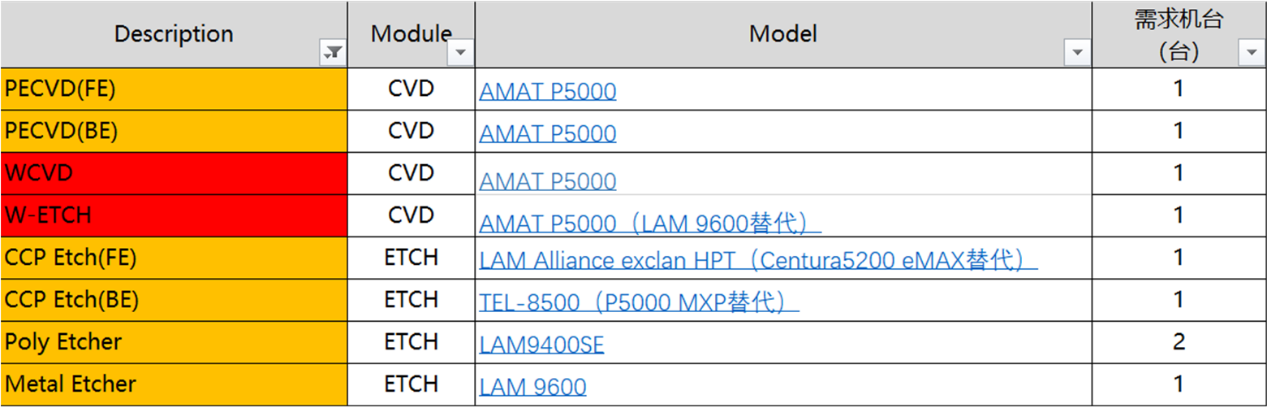Screen dimensions: 1267x408
Task: Click the TEL-8500 (P5000 MXP替代) link
Action: tap(638, 302)
